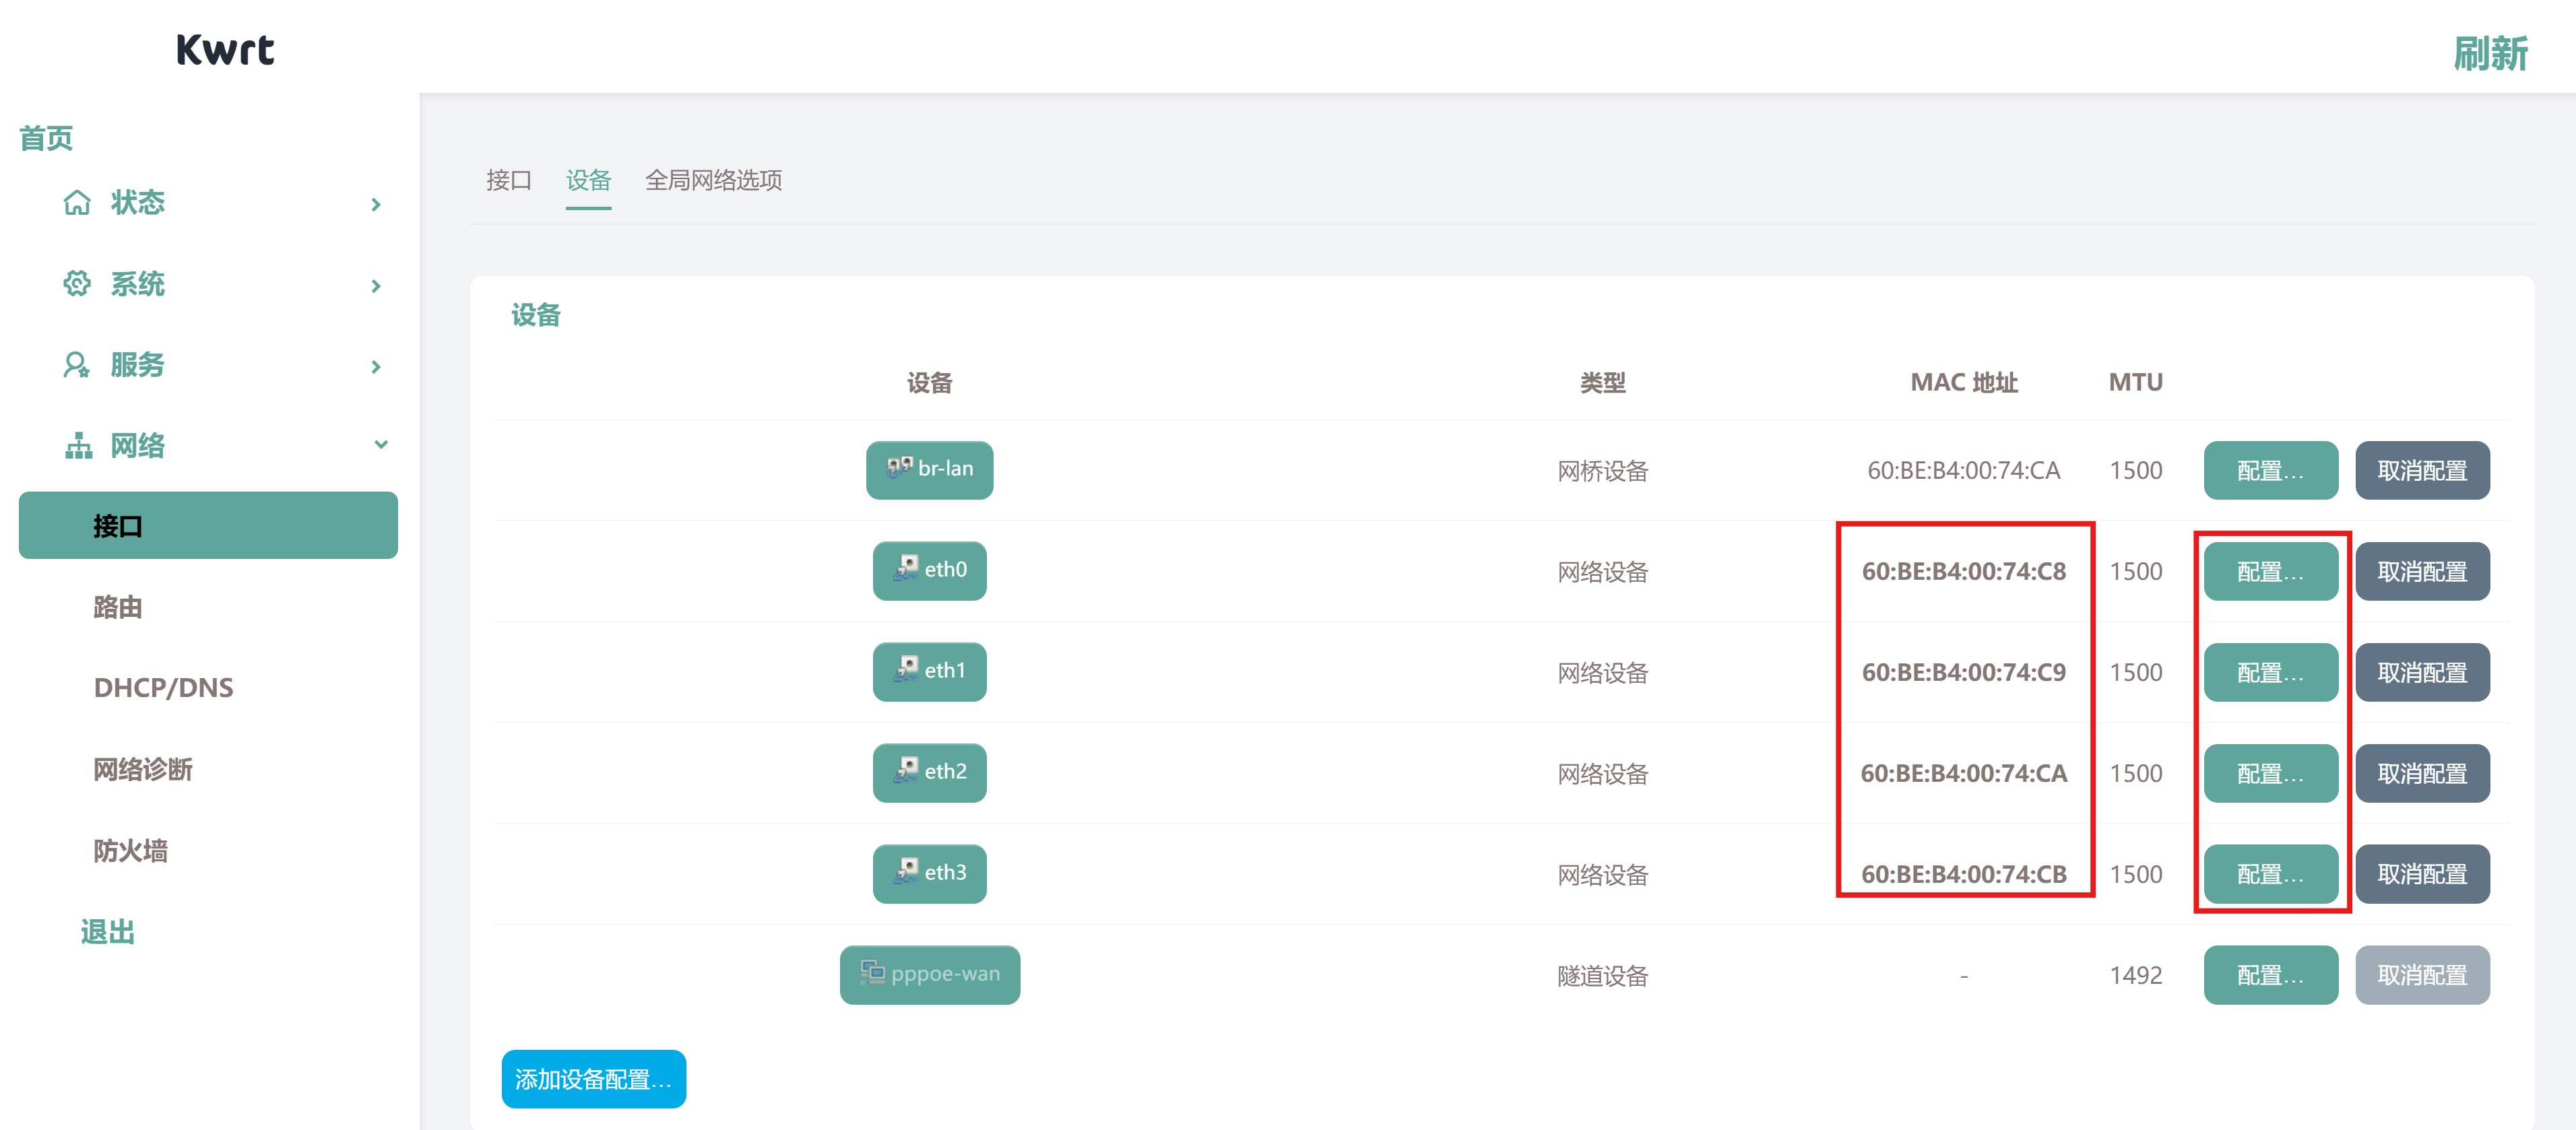Viewport: 2576px width, 1130px height.
Task: Click 退出 to log out
Action: pyautogui.click(x=107, y=932)
